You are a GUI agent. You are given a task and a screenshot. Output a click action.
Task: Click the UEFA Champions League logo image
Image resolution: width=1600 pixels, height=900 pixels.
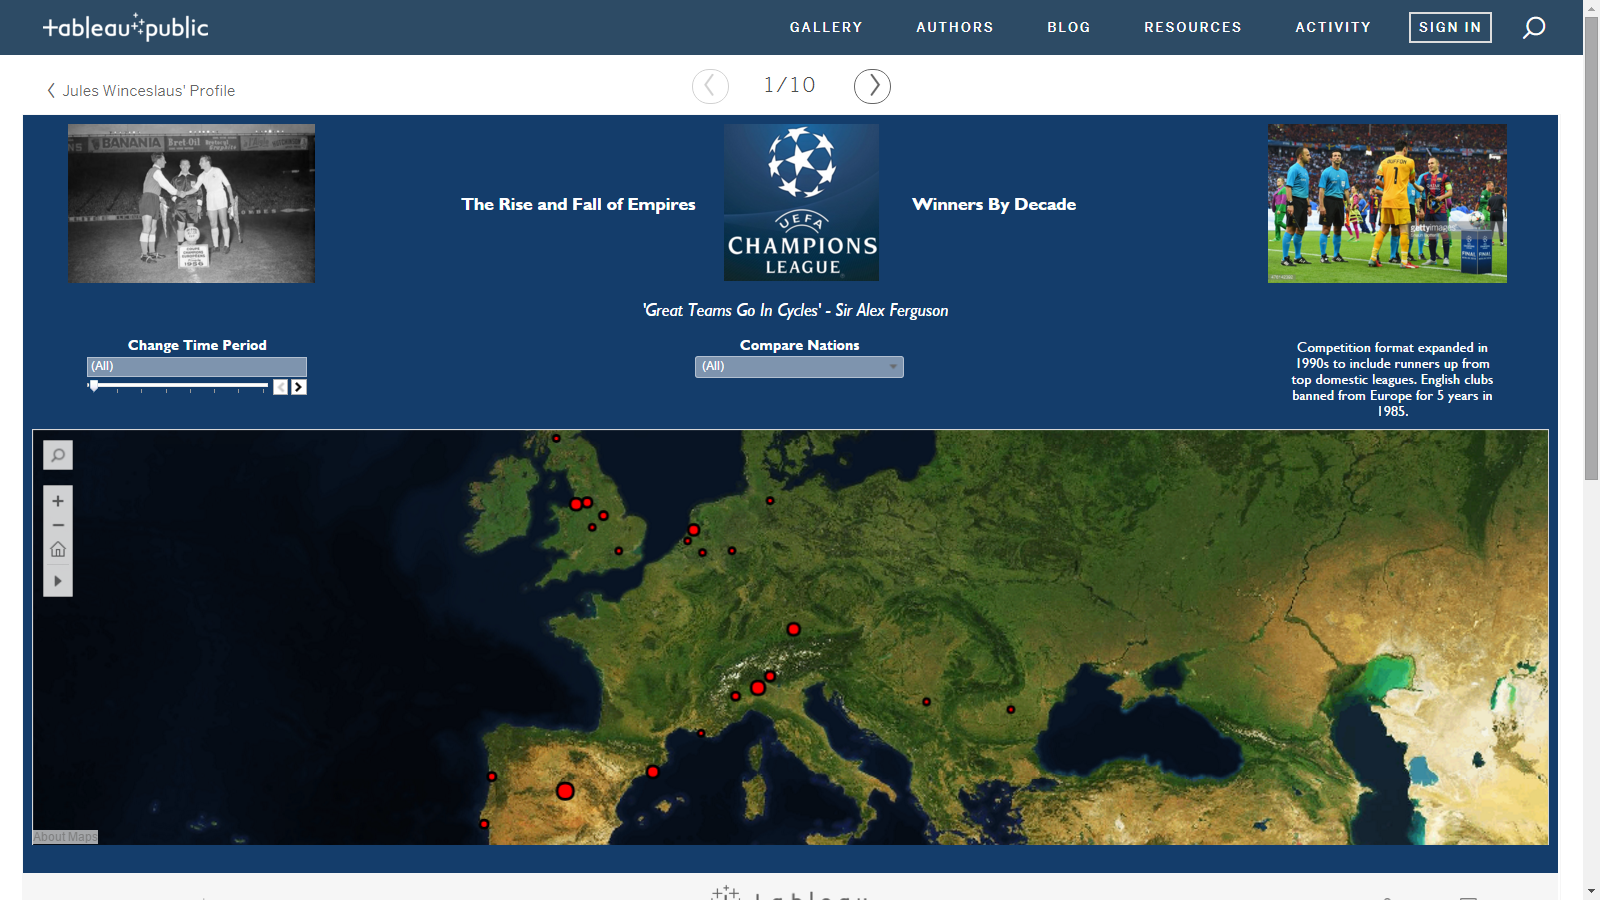pos(801,202)
